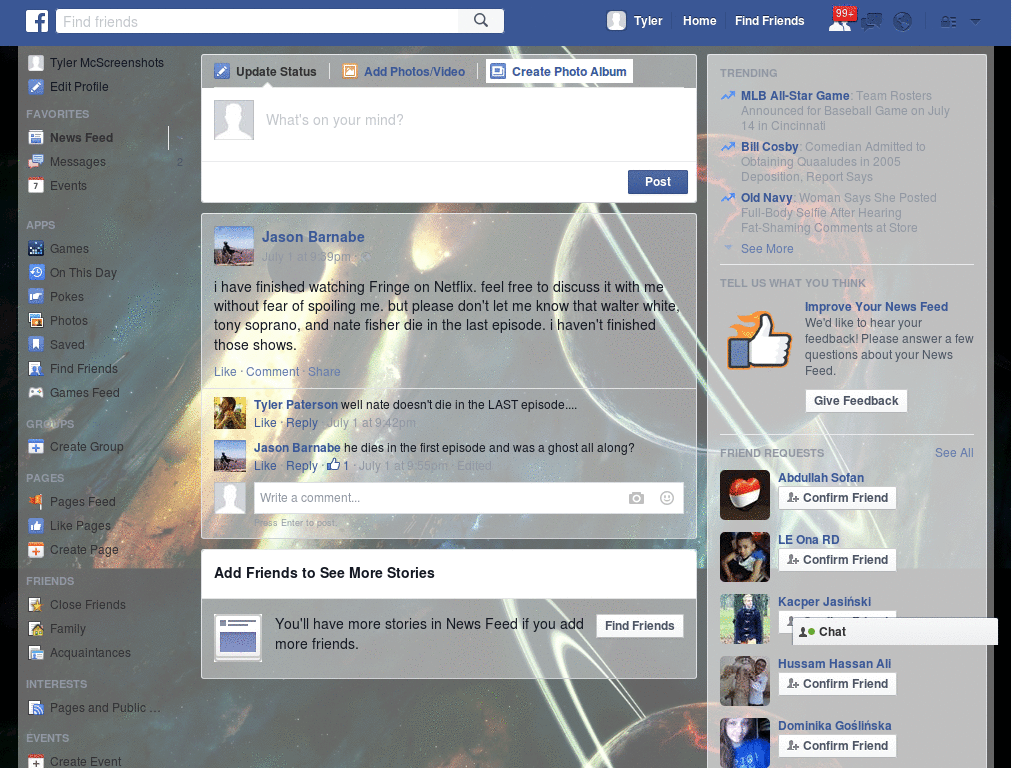The image size is (1024, 768).
Task: Like Jason Barnabe's Fringe post
Action: pyautogui.click(x=225, y=372)
